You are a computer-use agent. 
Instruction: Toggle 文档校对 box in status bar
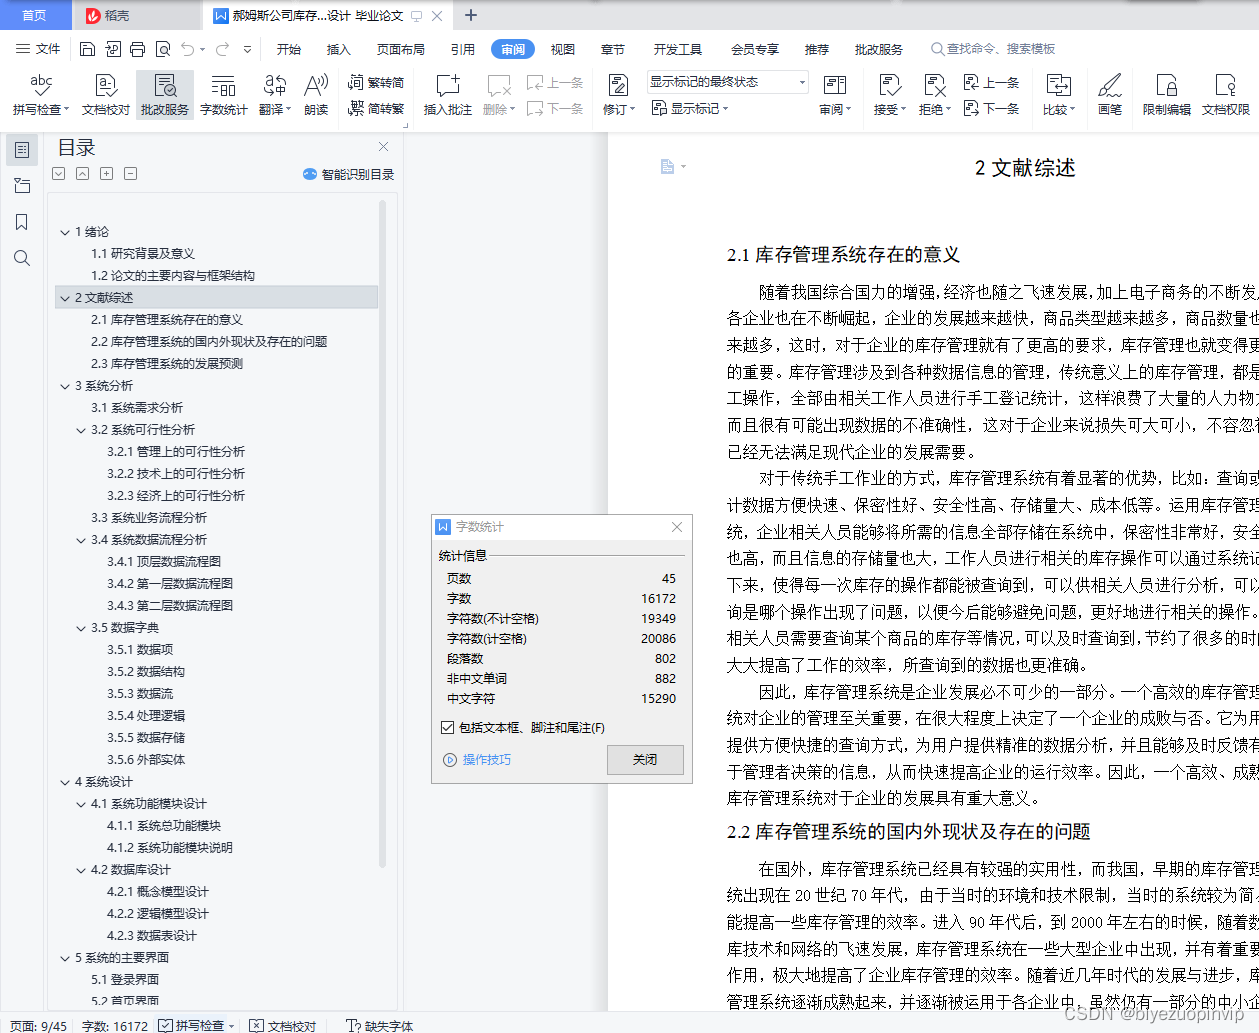[x=257, y=1025]
